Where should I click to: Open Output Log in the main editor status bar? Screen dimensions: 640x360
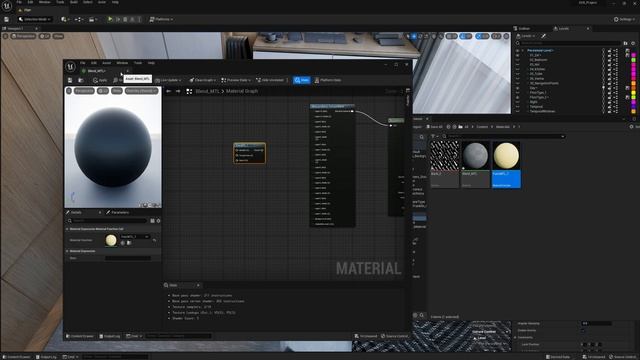coord(46,357)
